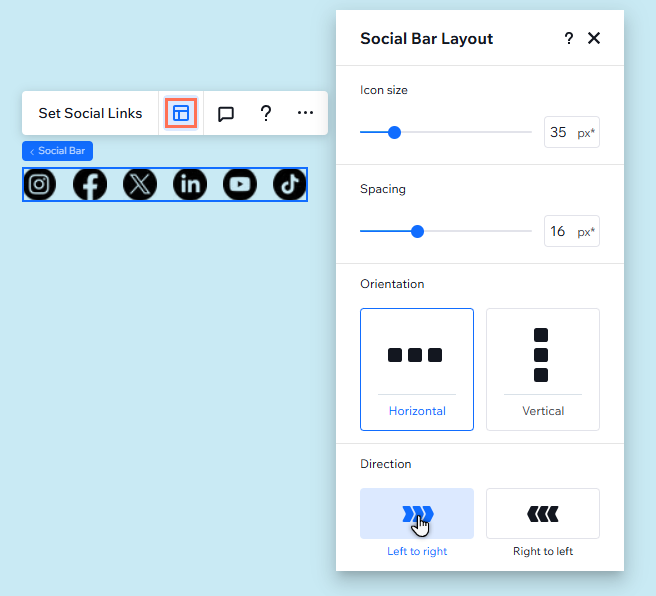656x596 pixels.
Task: Click the Icon size value field showing 35
Action: tap(571, 132)
